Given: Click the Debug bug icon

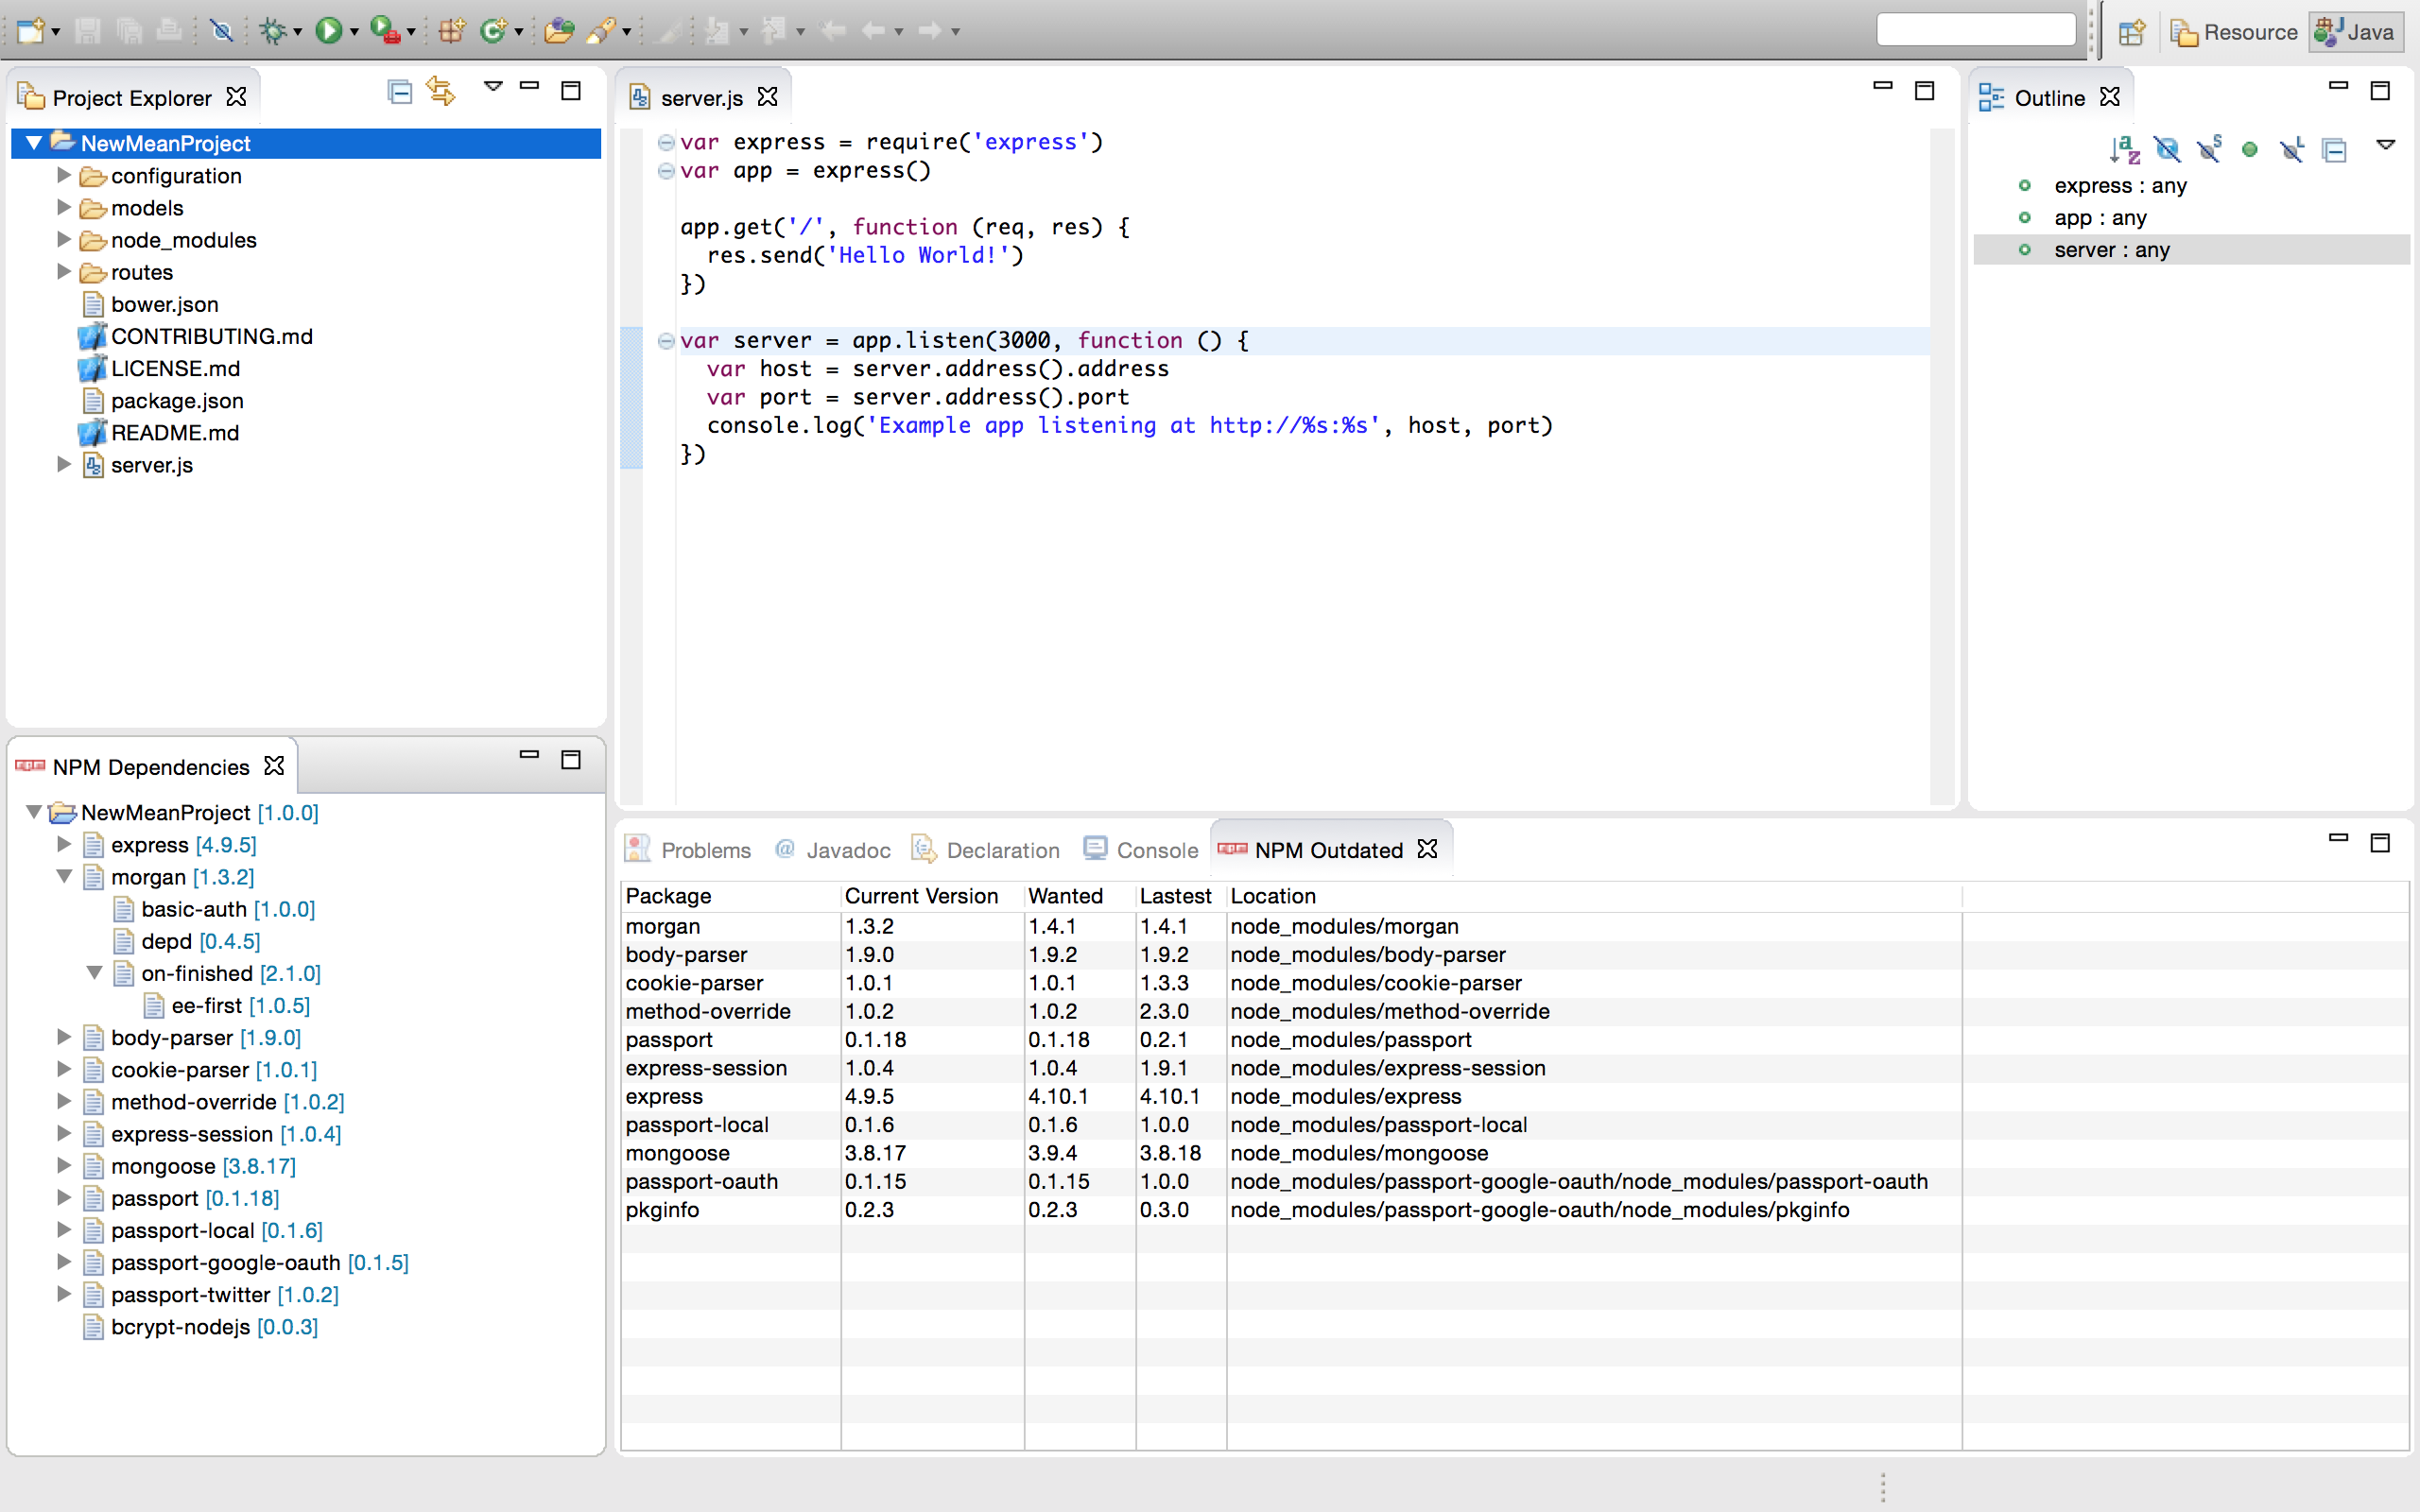Looking at the screenshot, I should click(272, 31).
